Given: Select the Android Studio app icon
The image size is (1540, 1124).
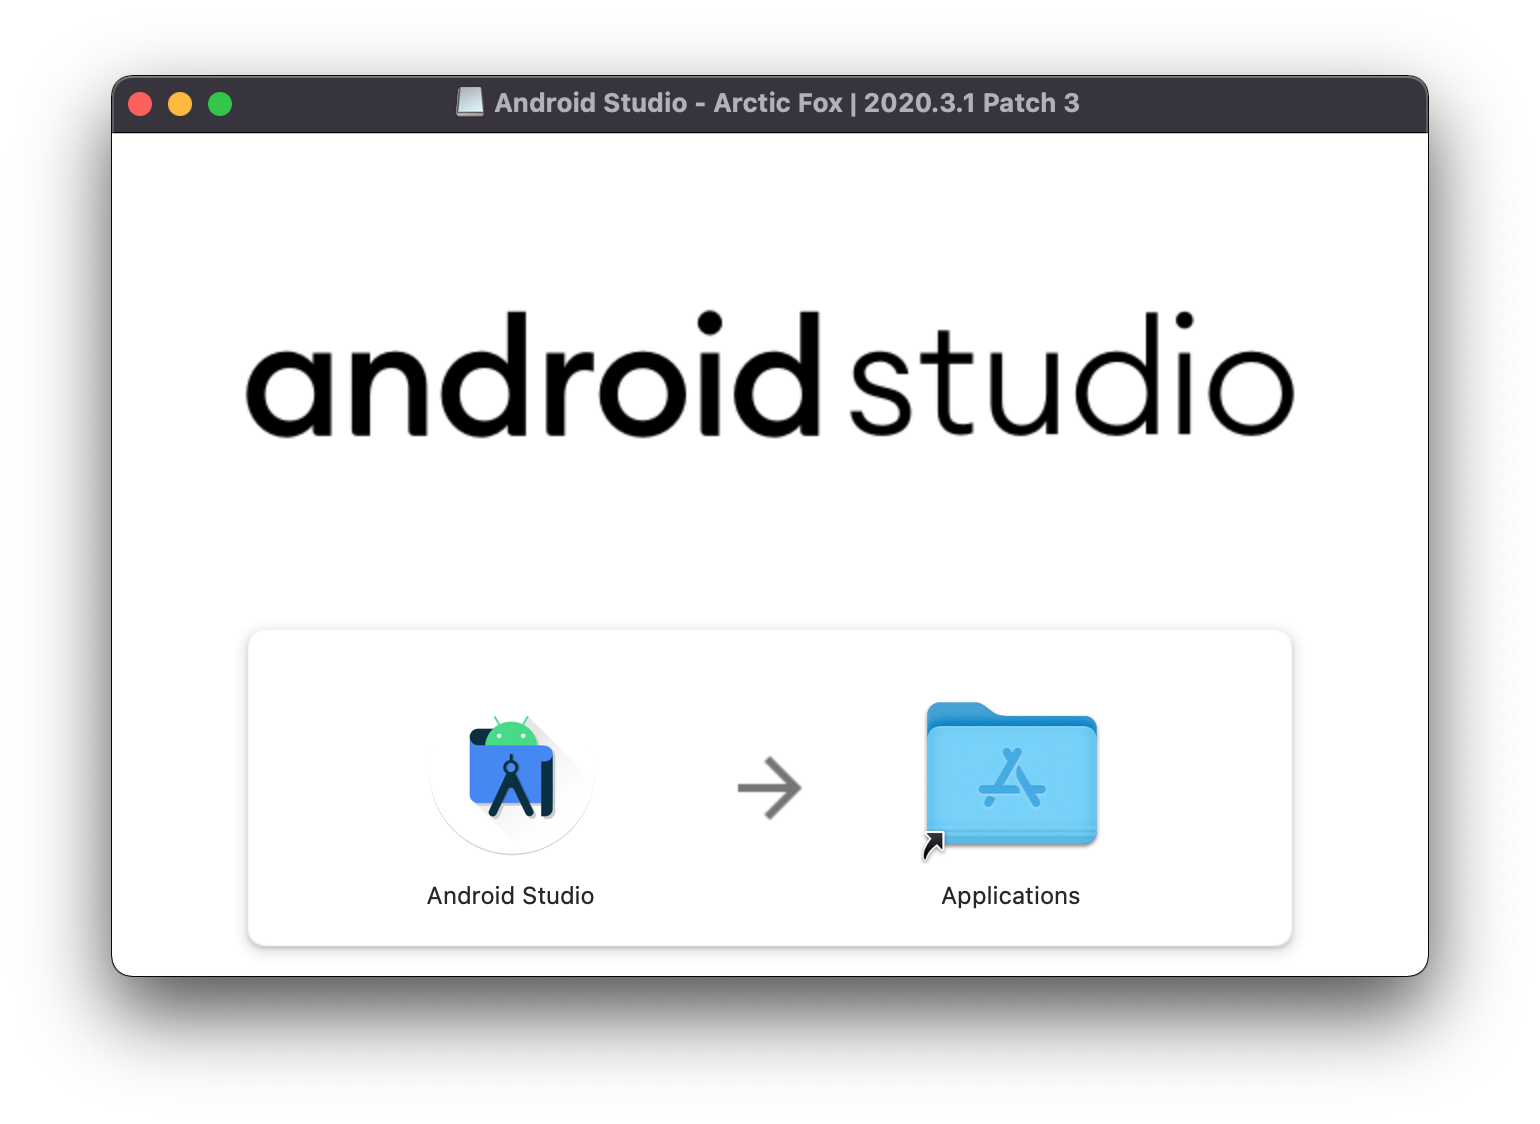Looking at the screenshot, I should click(511, 785).
